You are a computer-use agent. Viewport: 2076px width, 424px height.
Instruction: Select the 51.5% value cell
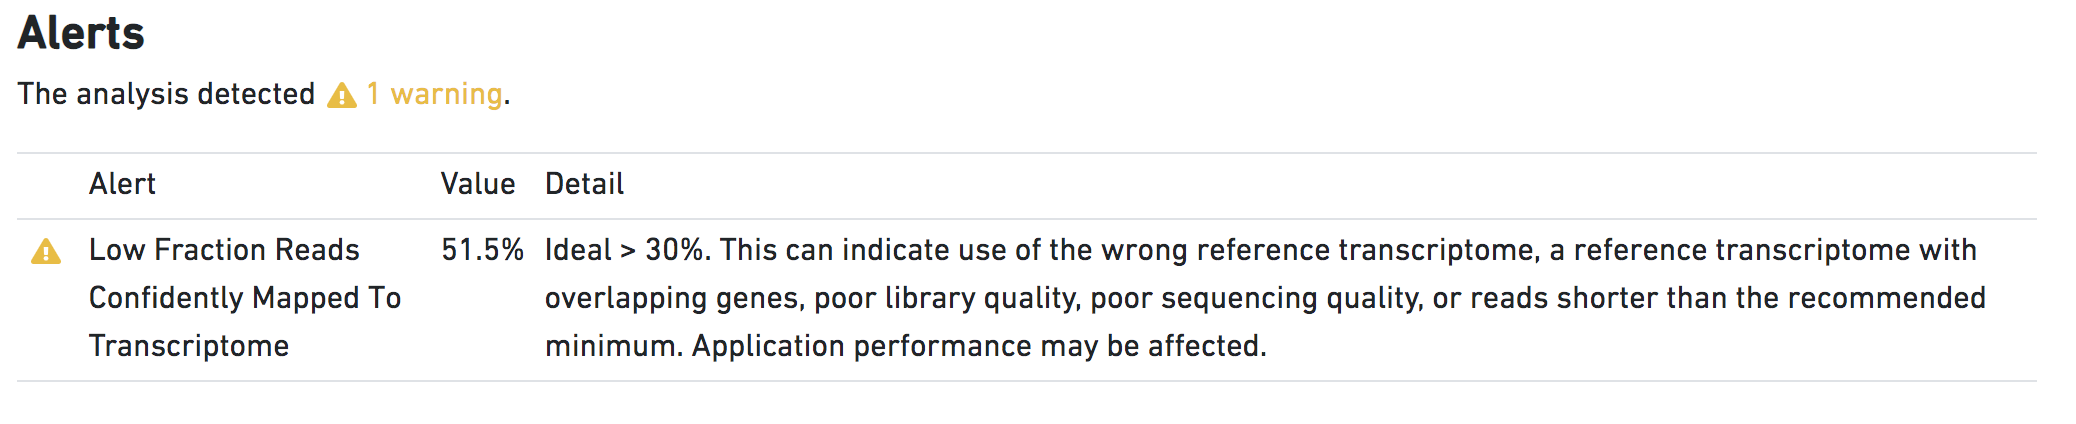point(482,250)
